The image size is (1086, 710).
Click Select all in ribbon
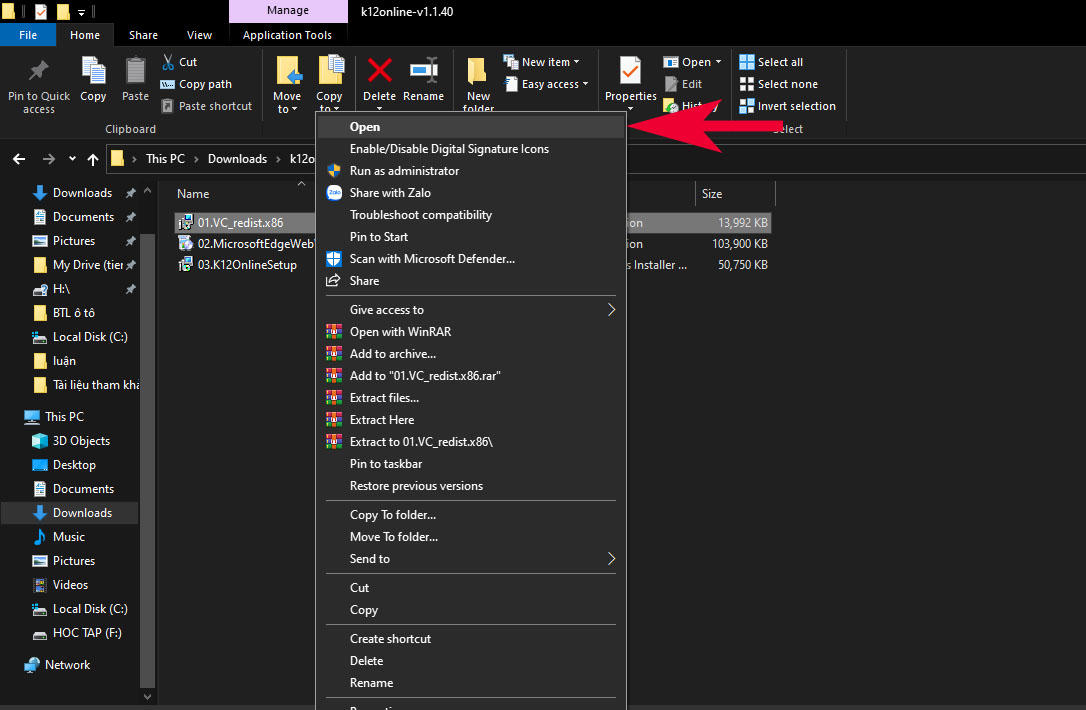click(x=771, y=62)
